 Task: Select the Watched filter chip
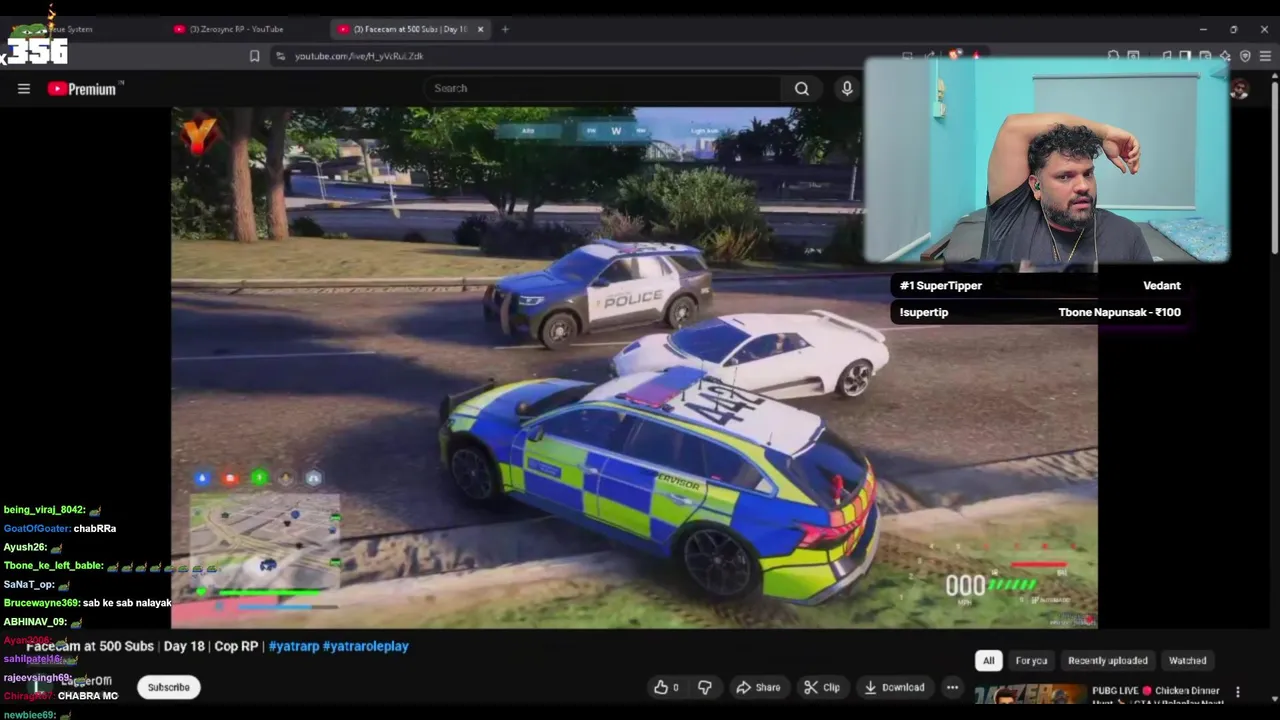pos(1187,660)
